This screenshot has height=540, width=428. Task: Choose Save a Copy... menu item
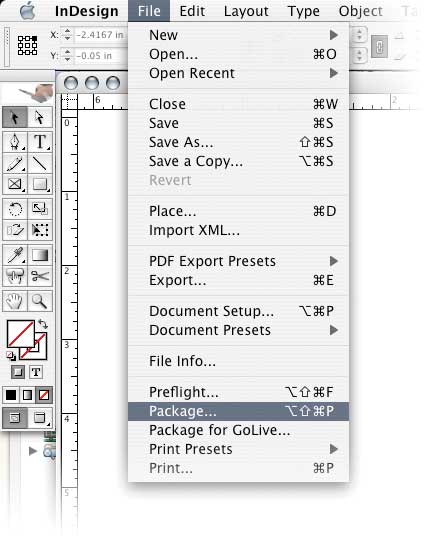239,161
